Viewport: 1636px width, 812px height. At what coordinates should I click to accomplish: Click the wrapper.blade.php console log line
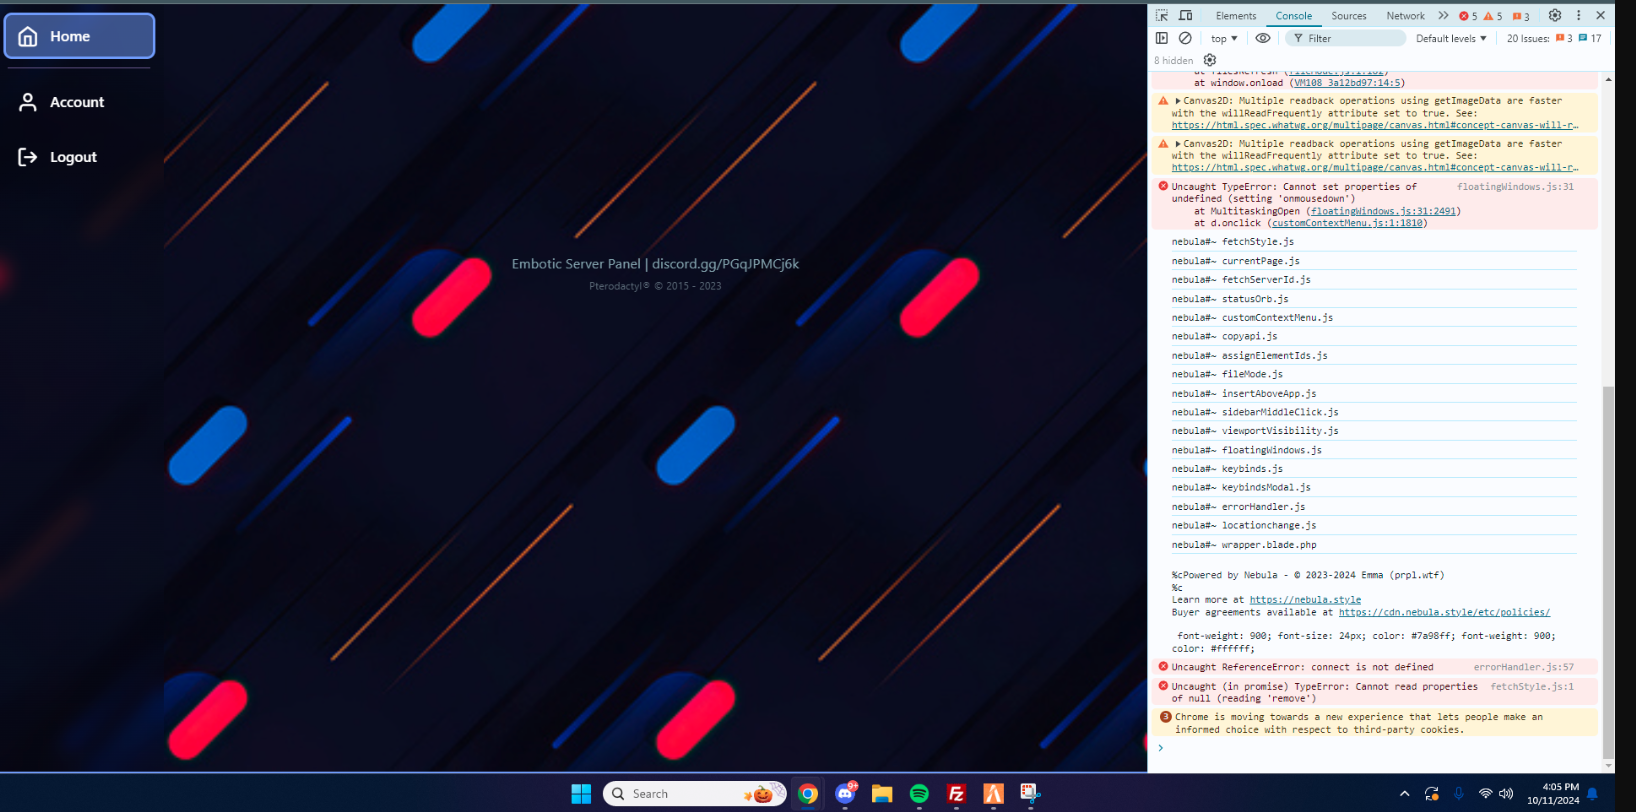click(1374, 545)
